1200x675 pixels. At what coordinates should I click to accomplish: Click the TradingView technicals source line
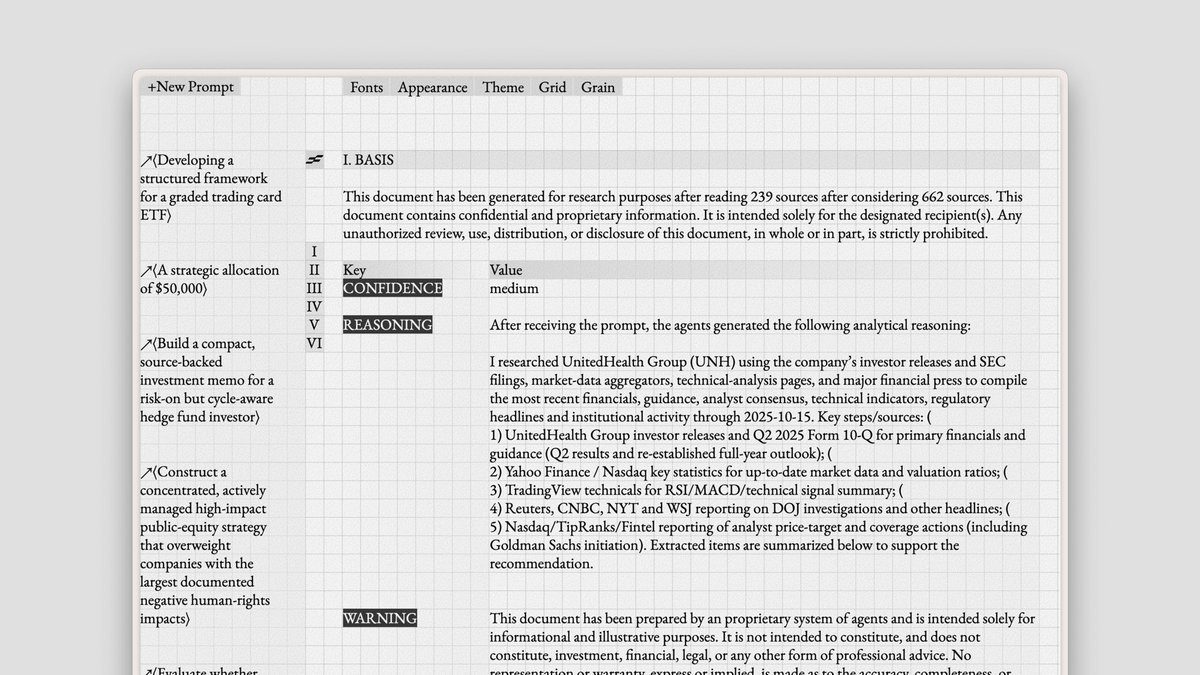click(696, 490)
